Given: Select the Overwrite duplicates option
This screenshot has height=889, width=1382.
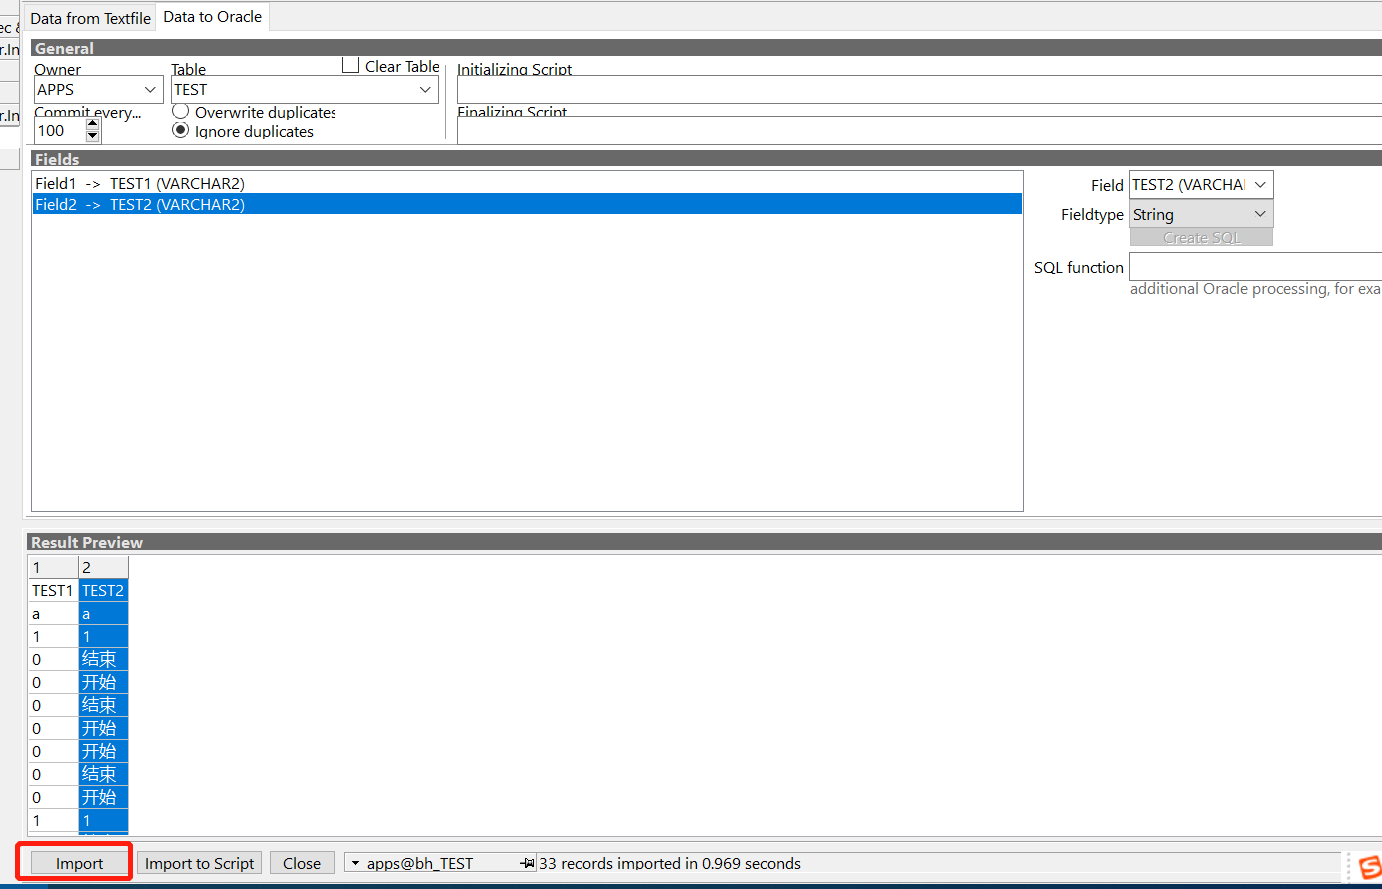Looking at the screenshot, I should tap(180, 111).
